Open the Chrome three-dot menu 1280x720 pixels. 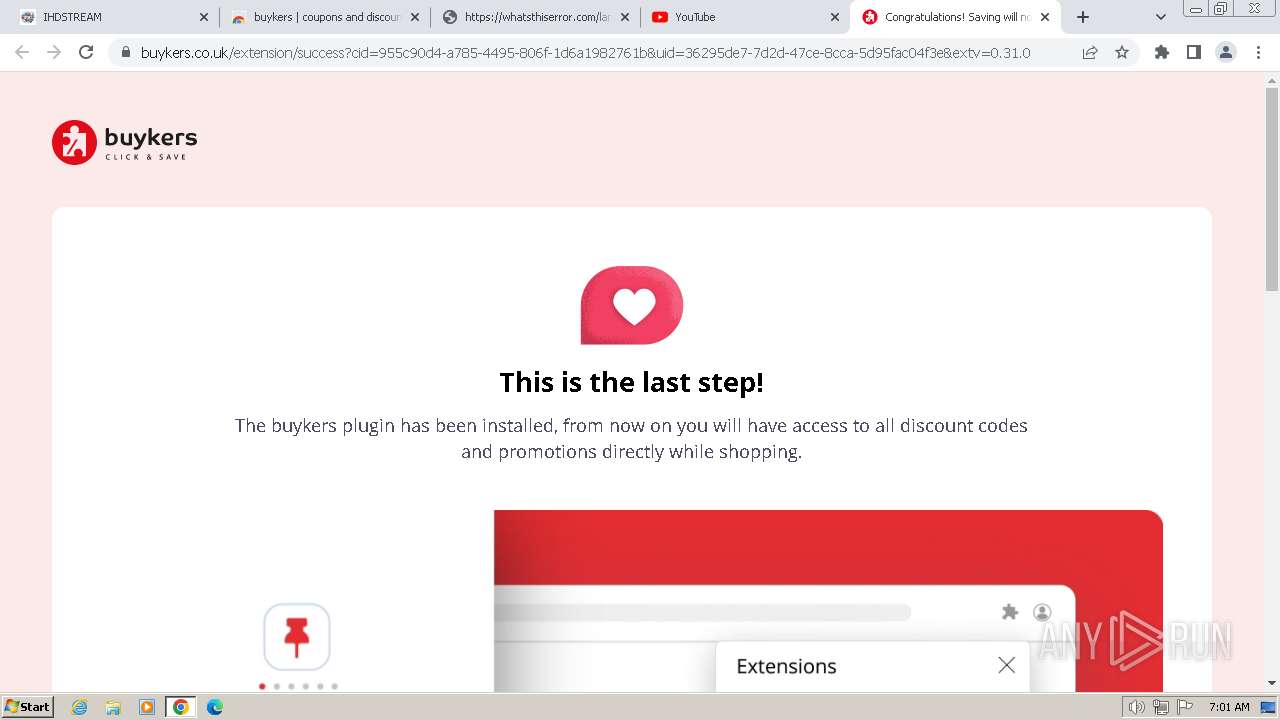point(1258,52)
